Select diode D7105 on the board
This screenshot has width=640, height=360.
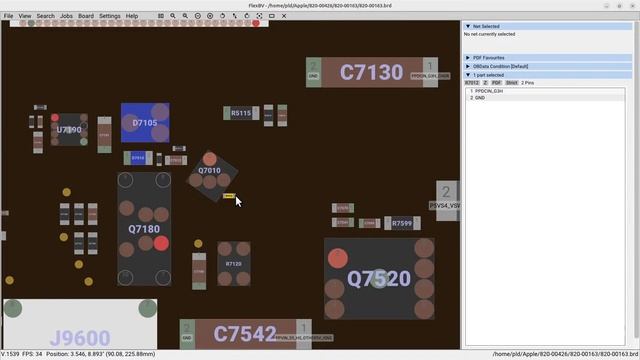[x=145, y=123]
